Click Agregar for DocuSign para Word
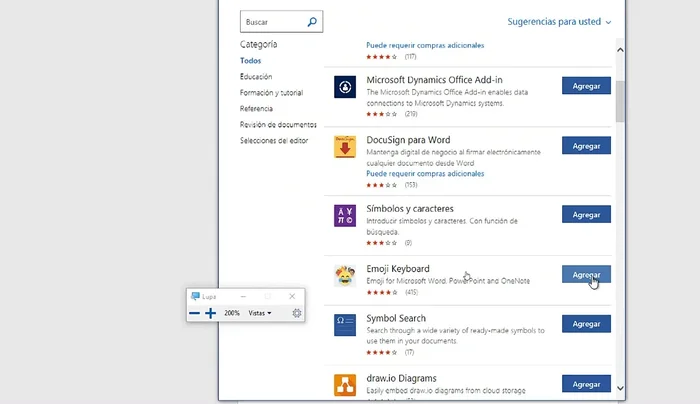 coord(586,145)
